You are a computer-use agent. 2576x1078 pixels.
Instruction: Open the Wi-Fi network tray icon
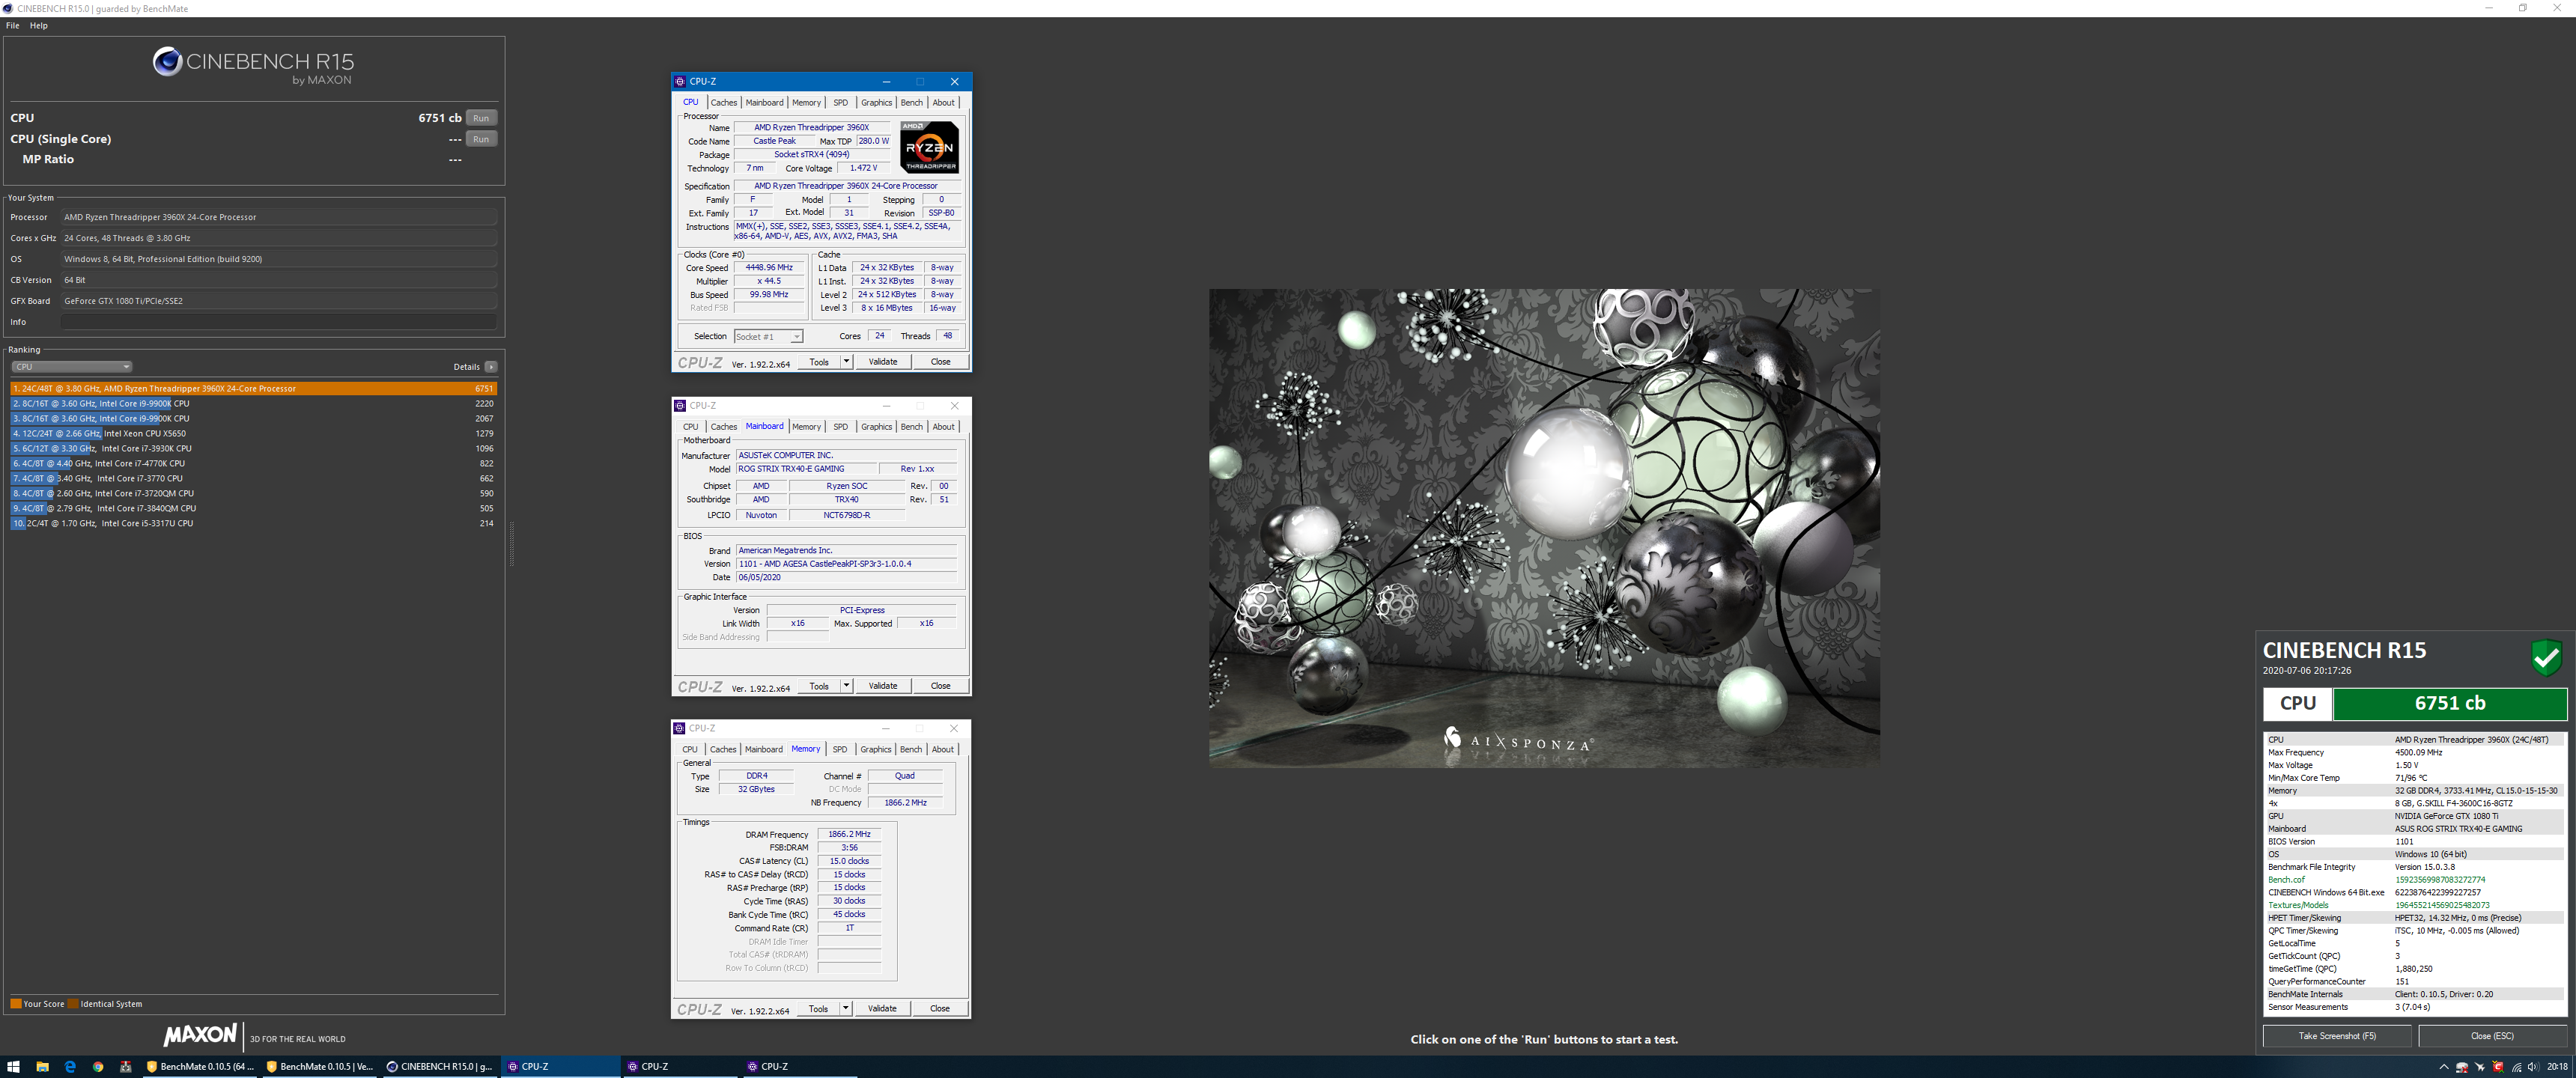pyautogui.click(x=2516, y=1067)
